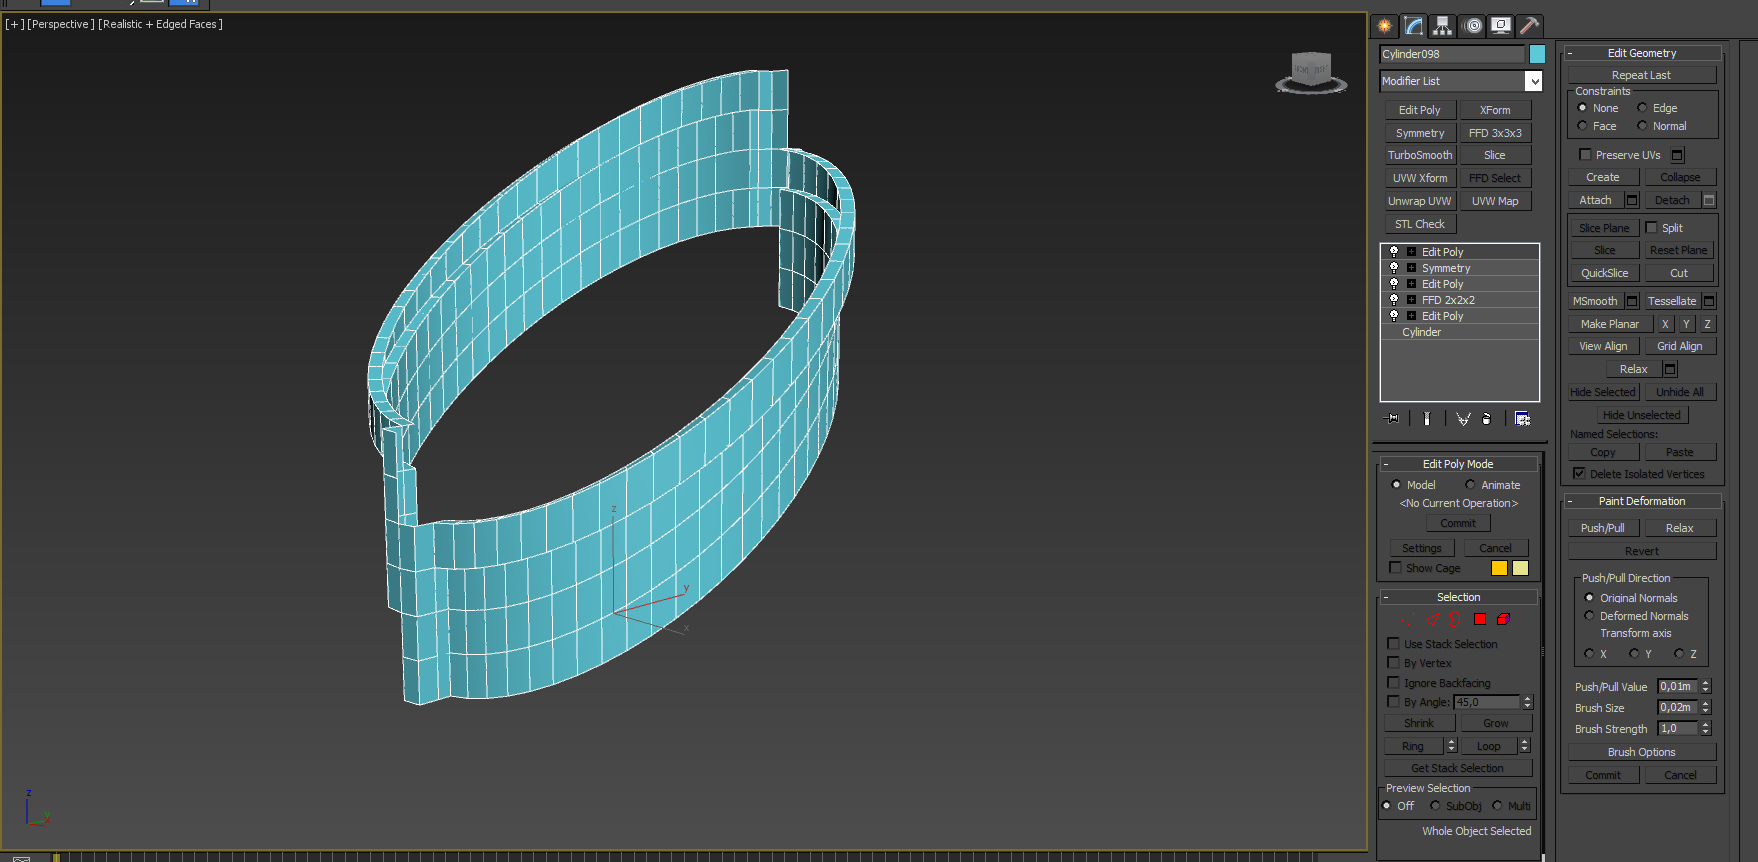Click the QuickSlice button
Image resolution: width=1758 pixels, height=862 pixels.
coord(1604,273)
